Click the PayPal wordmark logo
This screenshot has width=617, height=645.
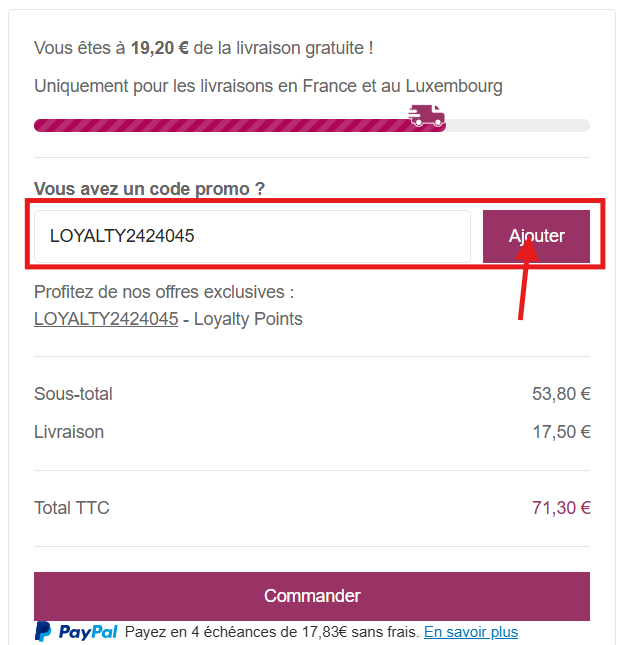pos(88,632)
